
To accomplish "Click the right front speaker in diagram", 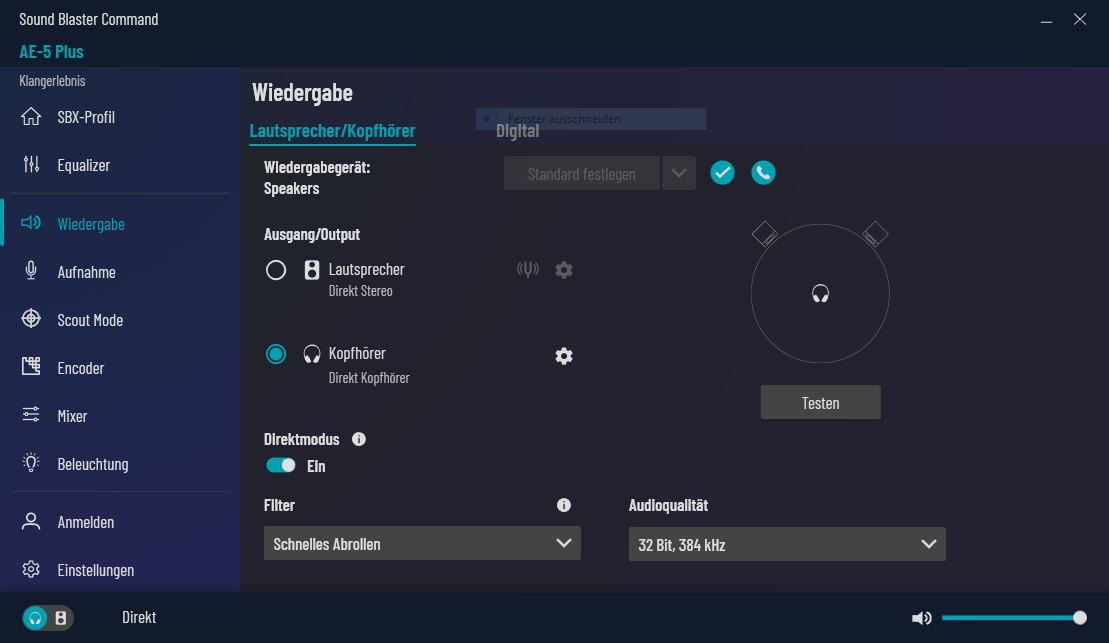I will [x=875, y=234].
